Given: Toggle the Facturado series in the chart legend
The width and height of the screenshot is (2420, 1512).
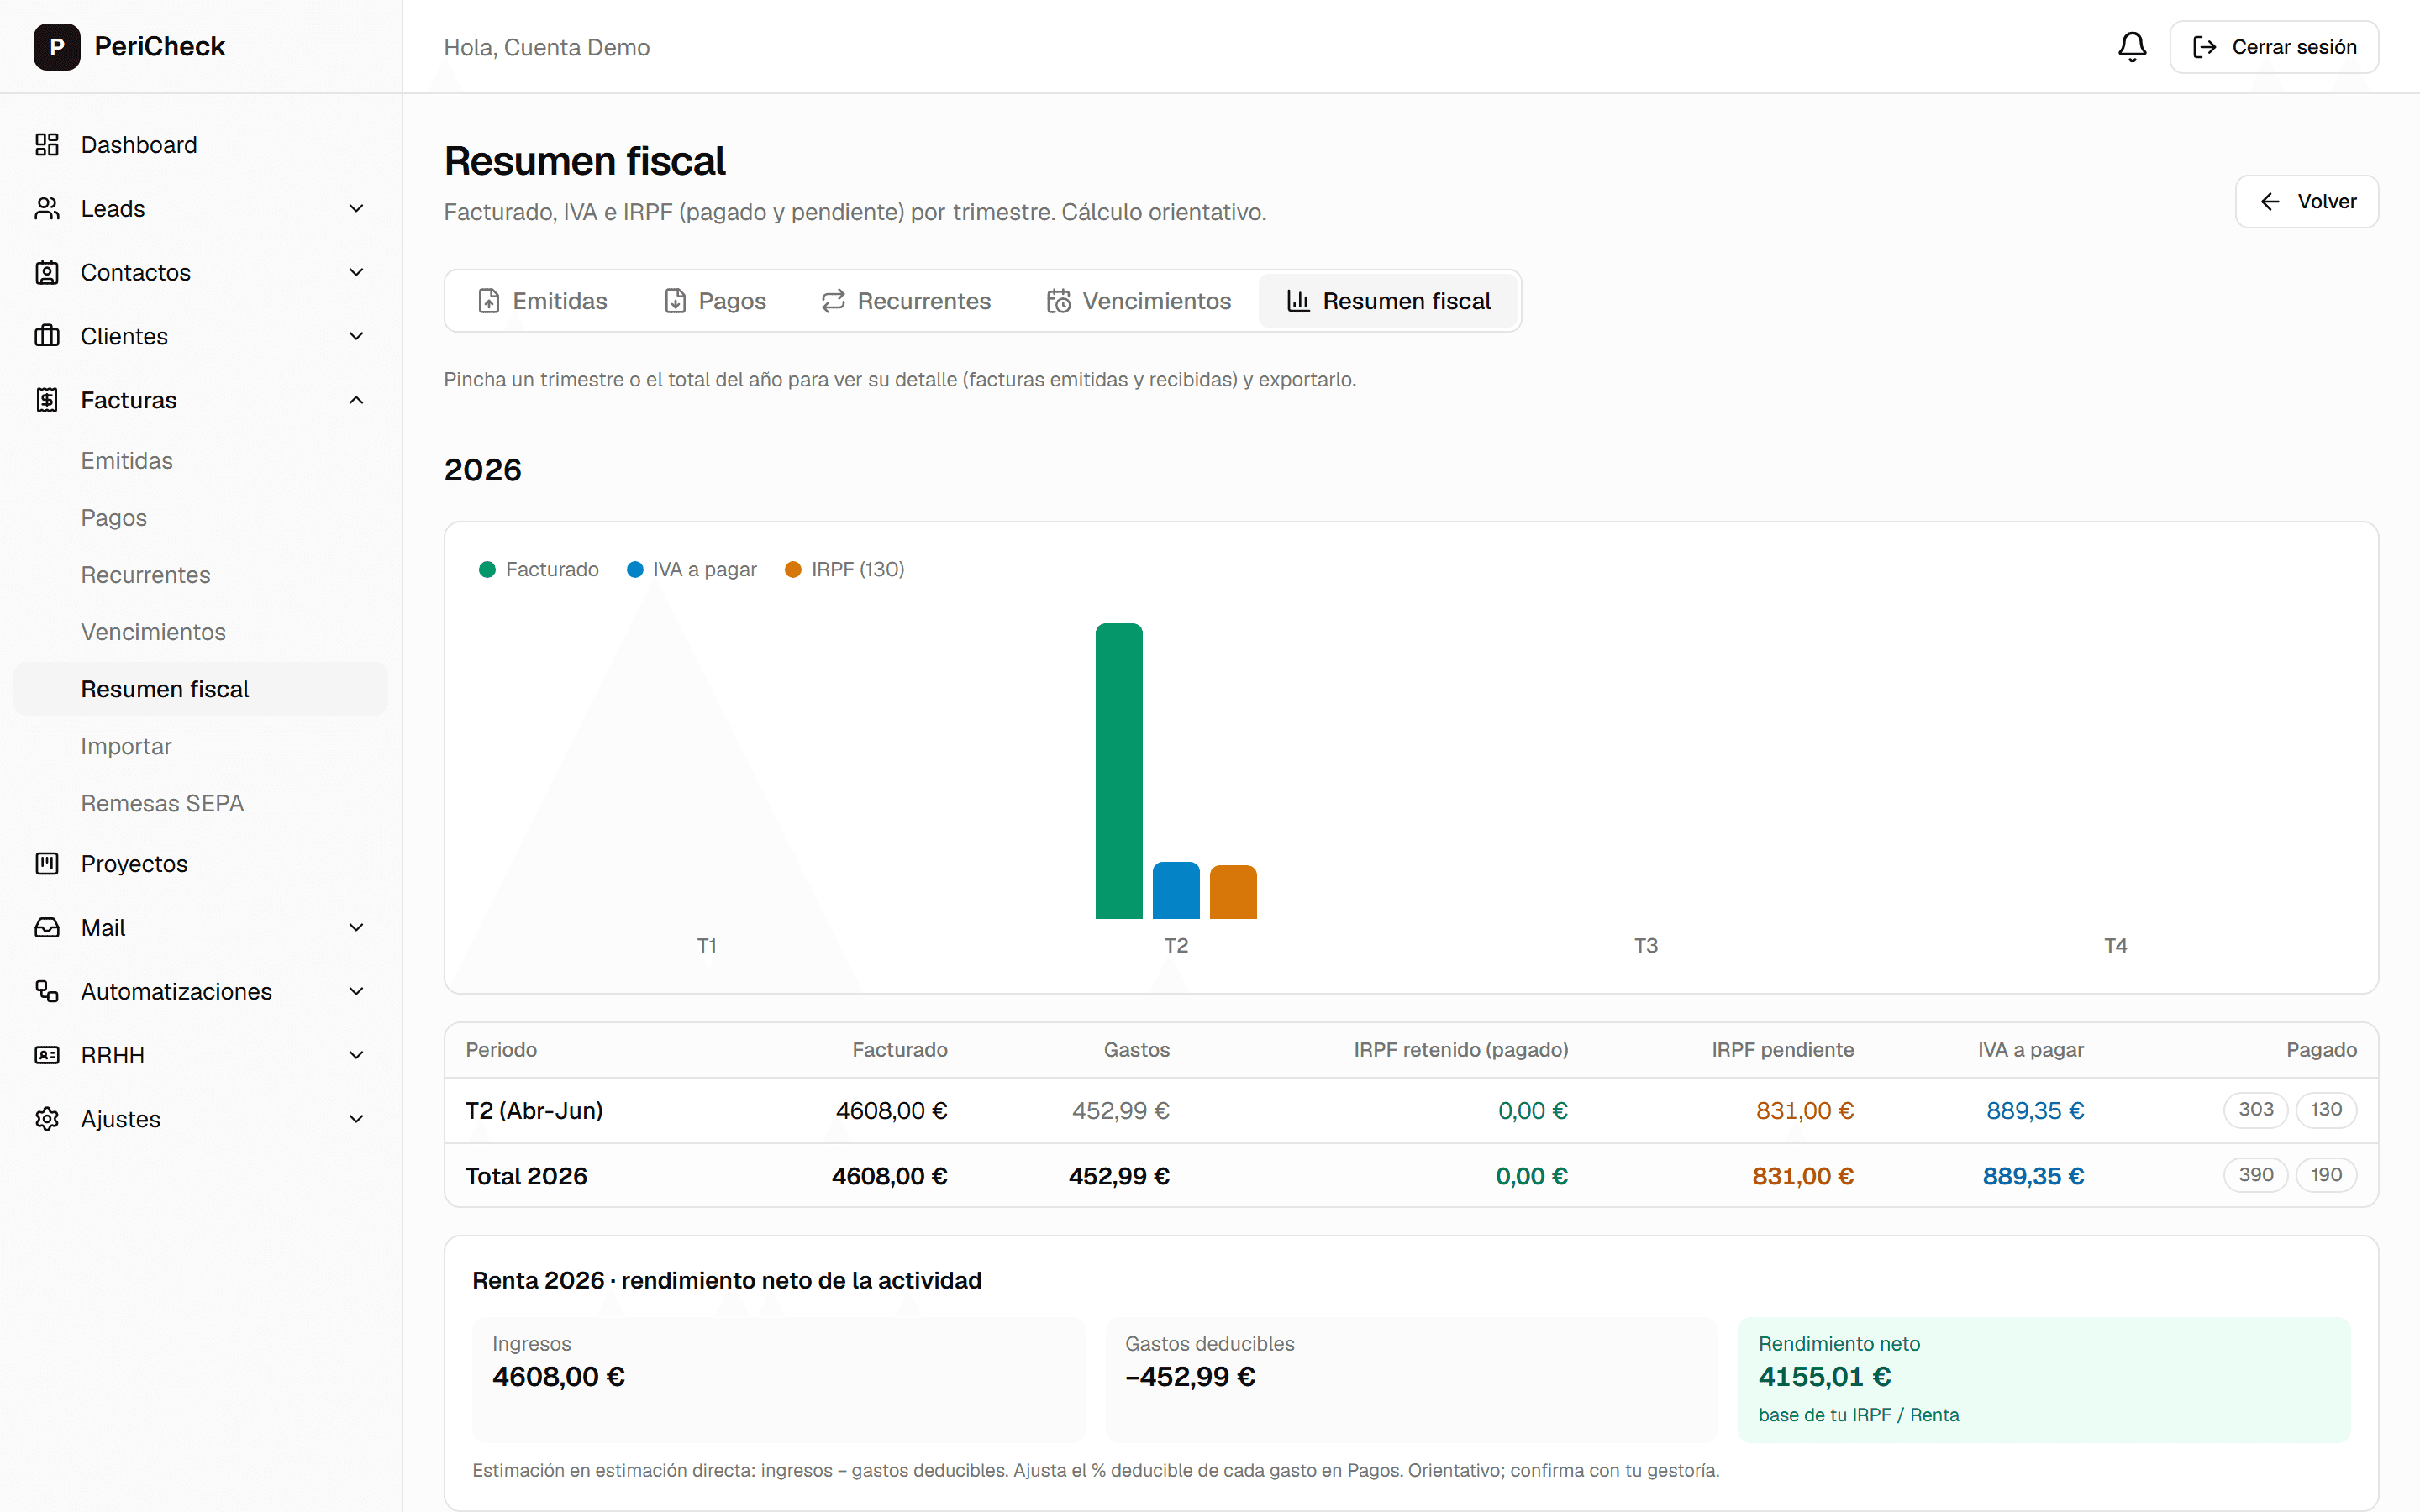Looking at the screenshot, I should [x=539, y=569].
